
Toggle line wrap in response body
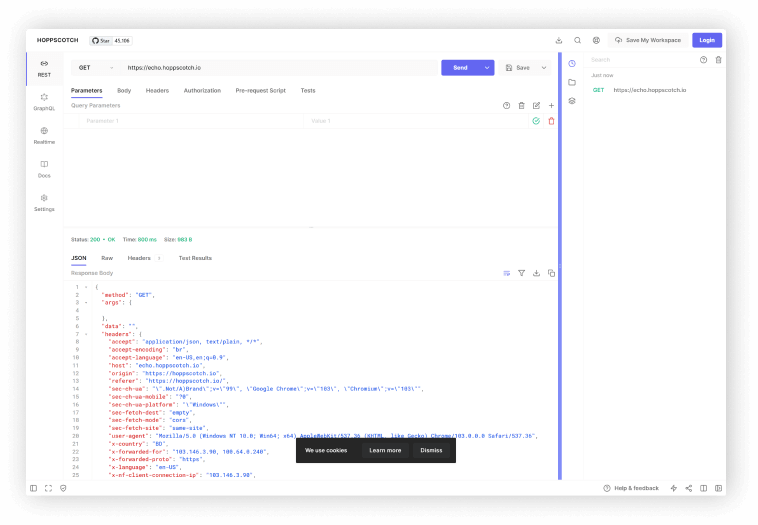tap(507, 273)
